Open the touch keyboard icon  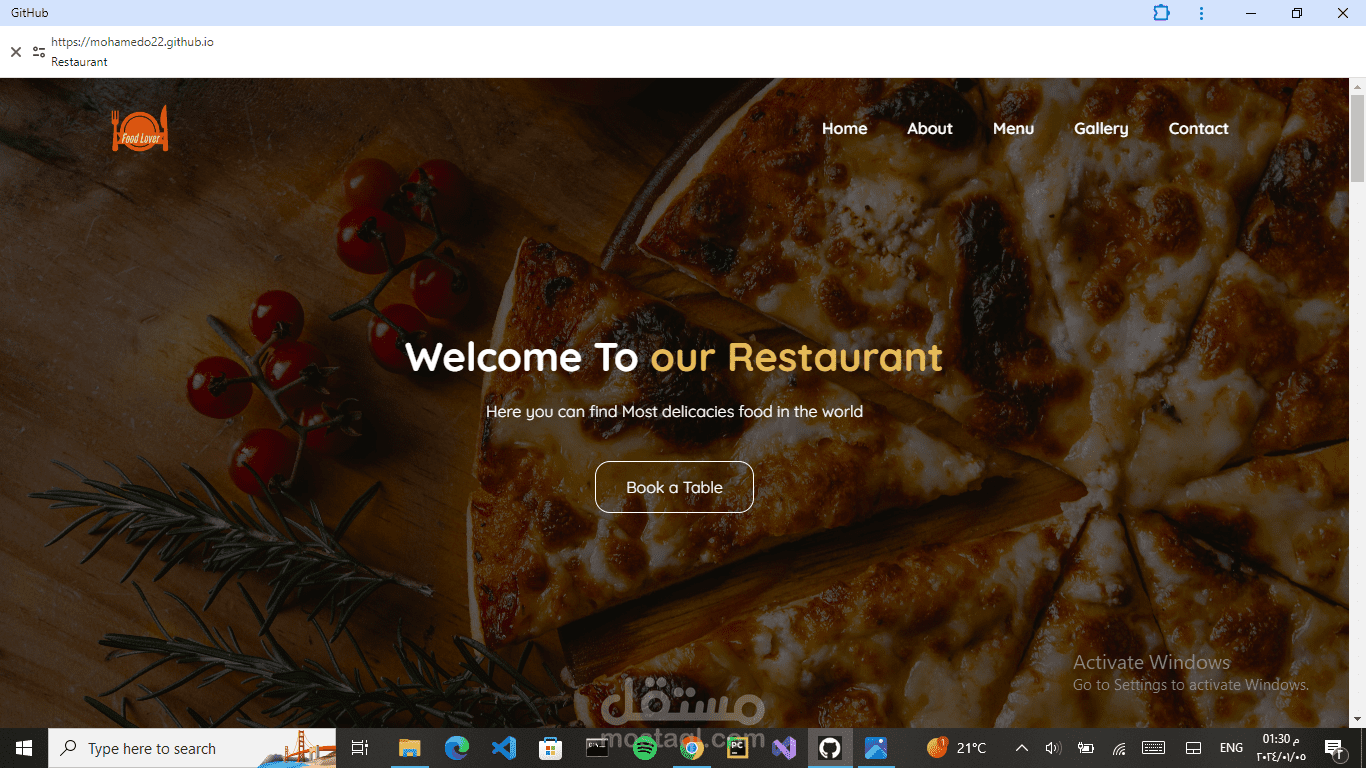point(1153,748)
